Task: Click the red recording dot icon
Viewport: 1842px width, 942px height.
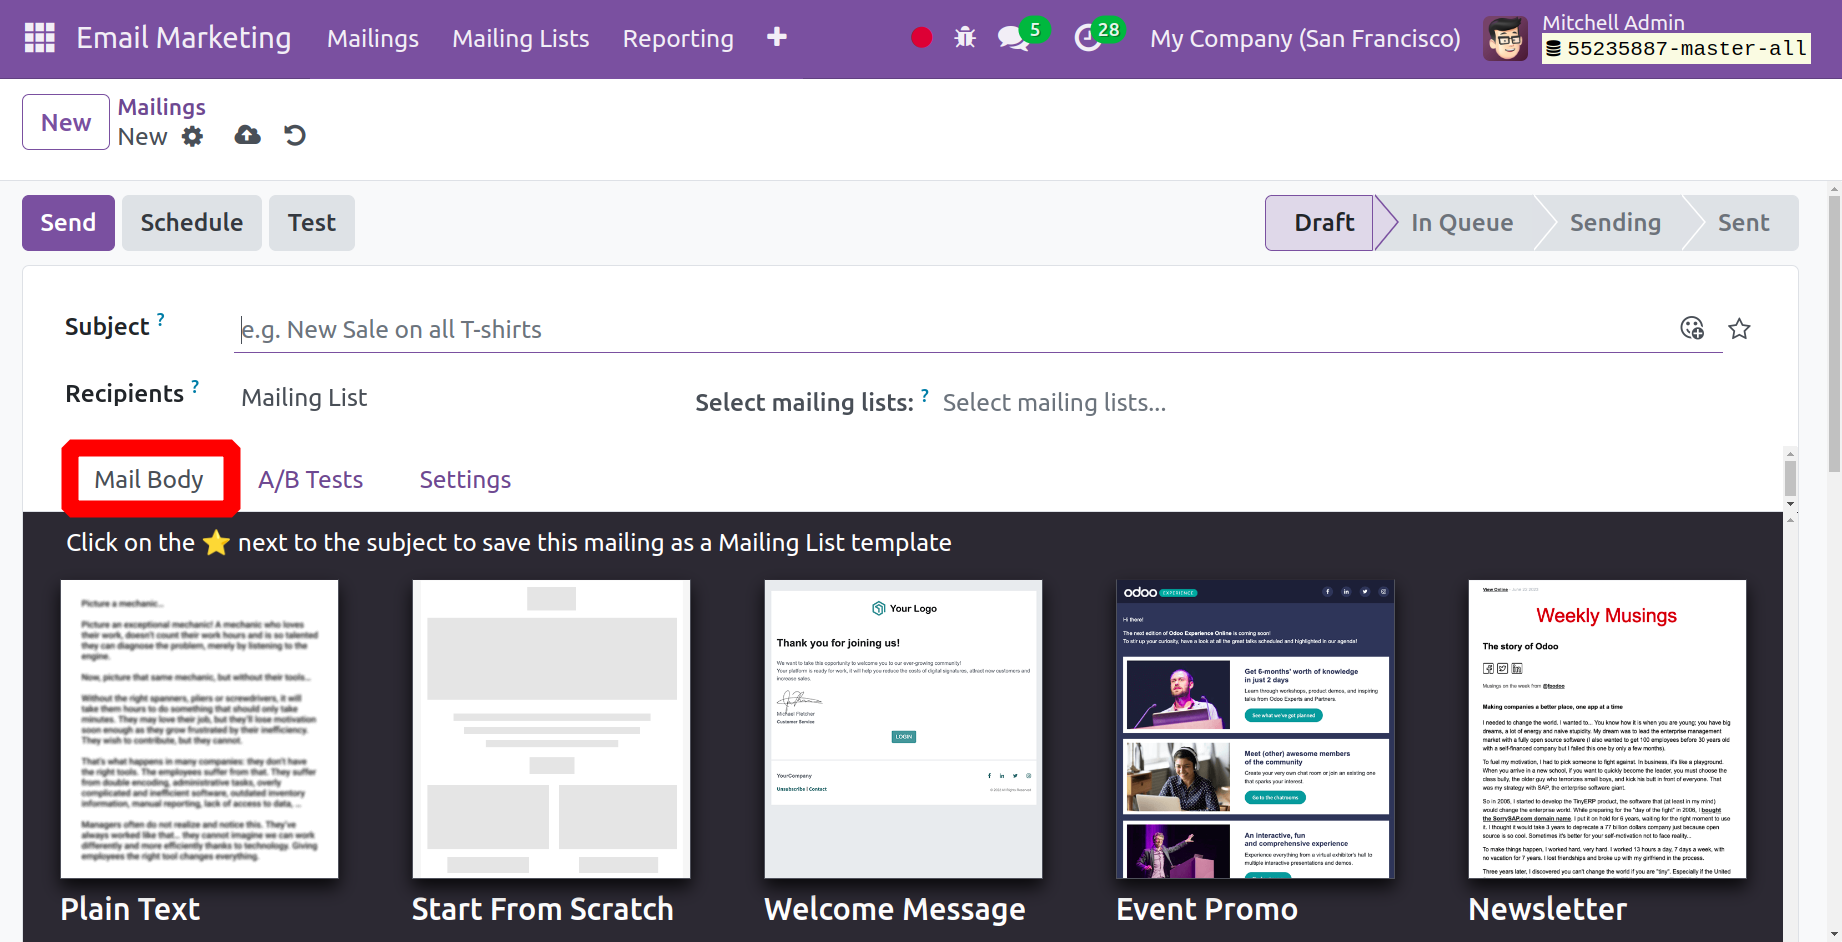Action: click(921, 38)
